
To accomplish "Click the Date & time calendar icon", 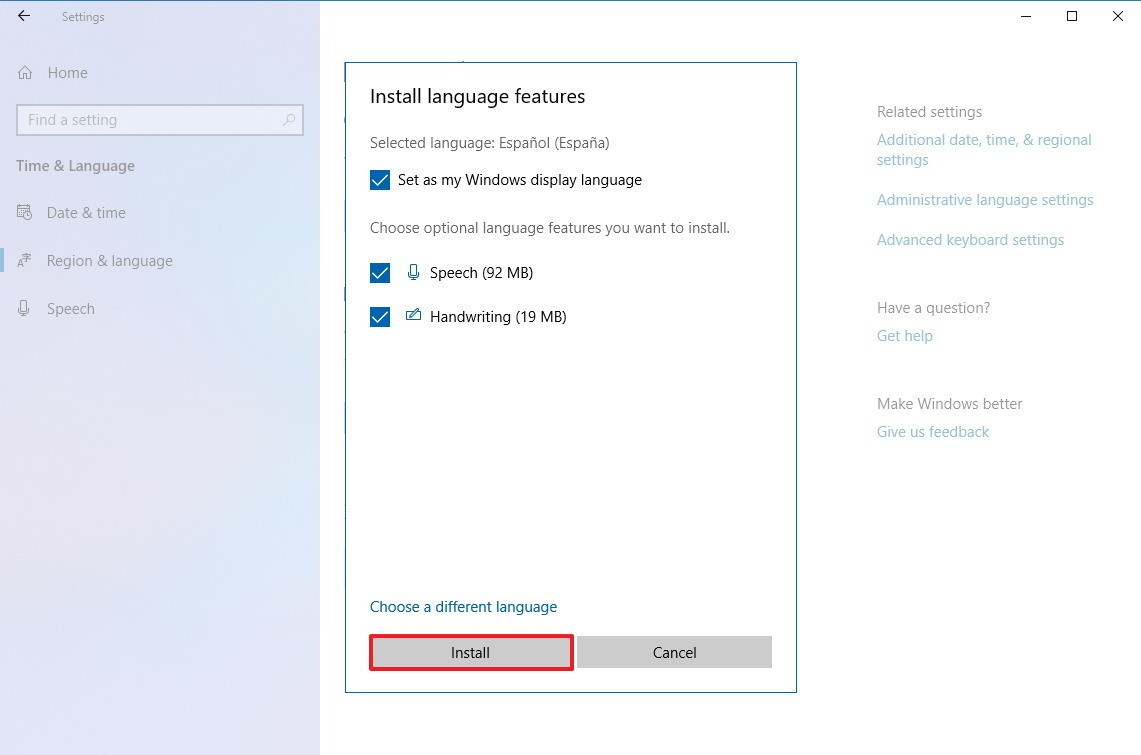I will (x=24, y=212).
